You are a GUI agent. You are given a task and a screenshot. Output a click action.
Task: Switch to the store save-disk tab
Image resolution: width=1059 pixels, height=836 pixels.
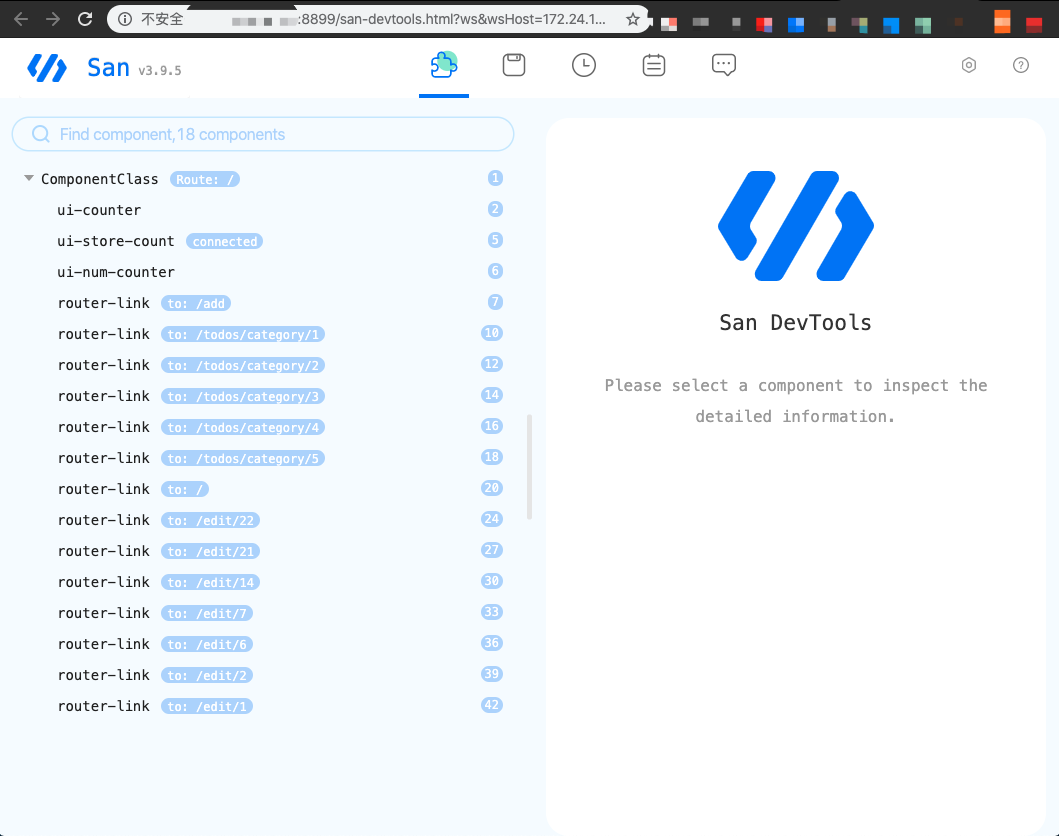tap(514, 66)
